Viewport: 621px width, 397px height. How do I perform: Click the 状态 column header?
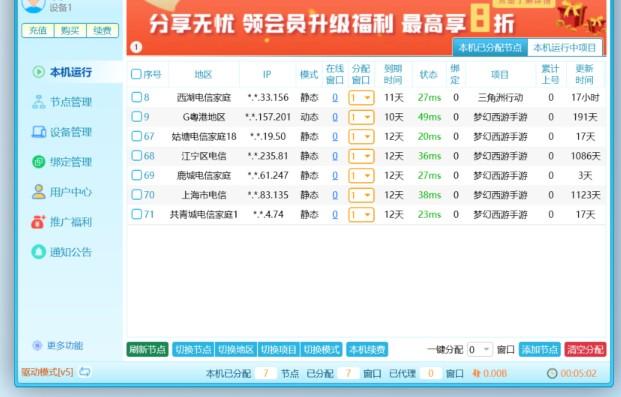(428, 74)
